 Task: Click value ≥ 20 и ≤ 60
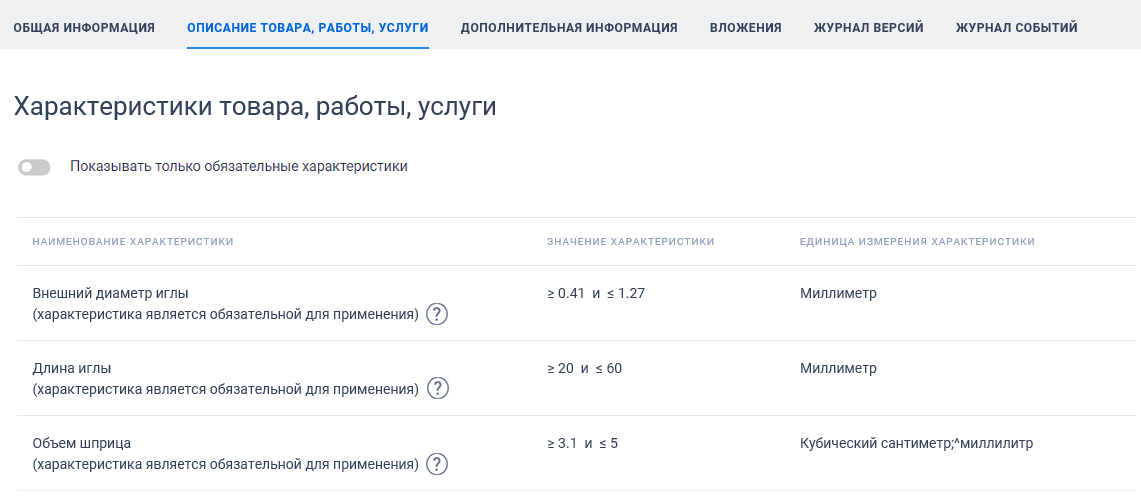(x=584, y=369)
